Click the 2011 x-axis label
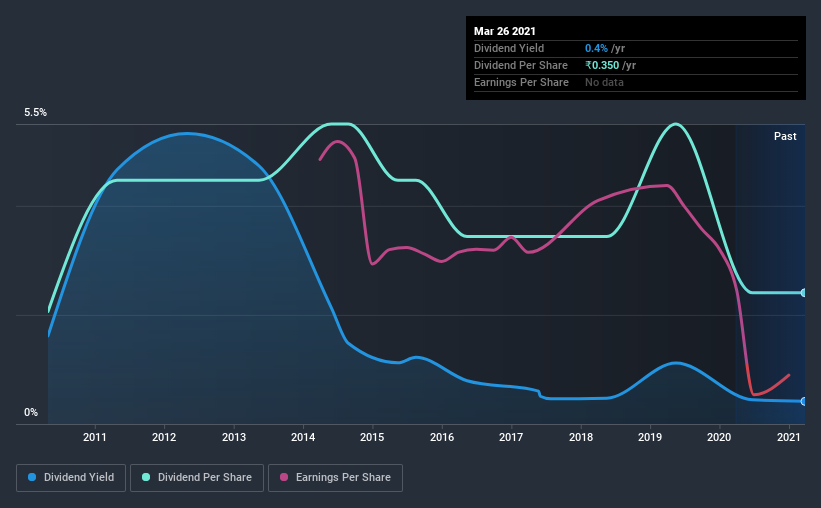This screenshot has height=508, width=821. pos(95,437)
